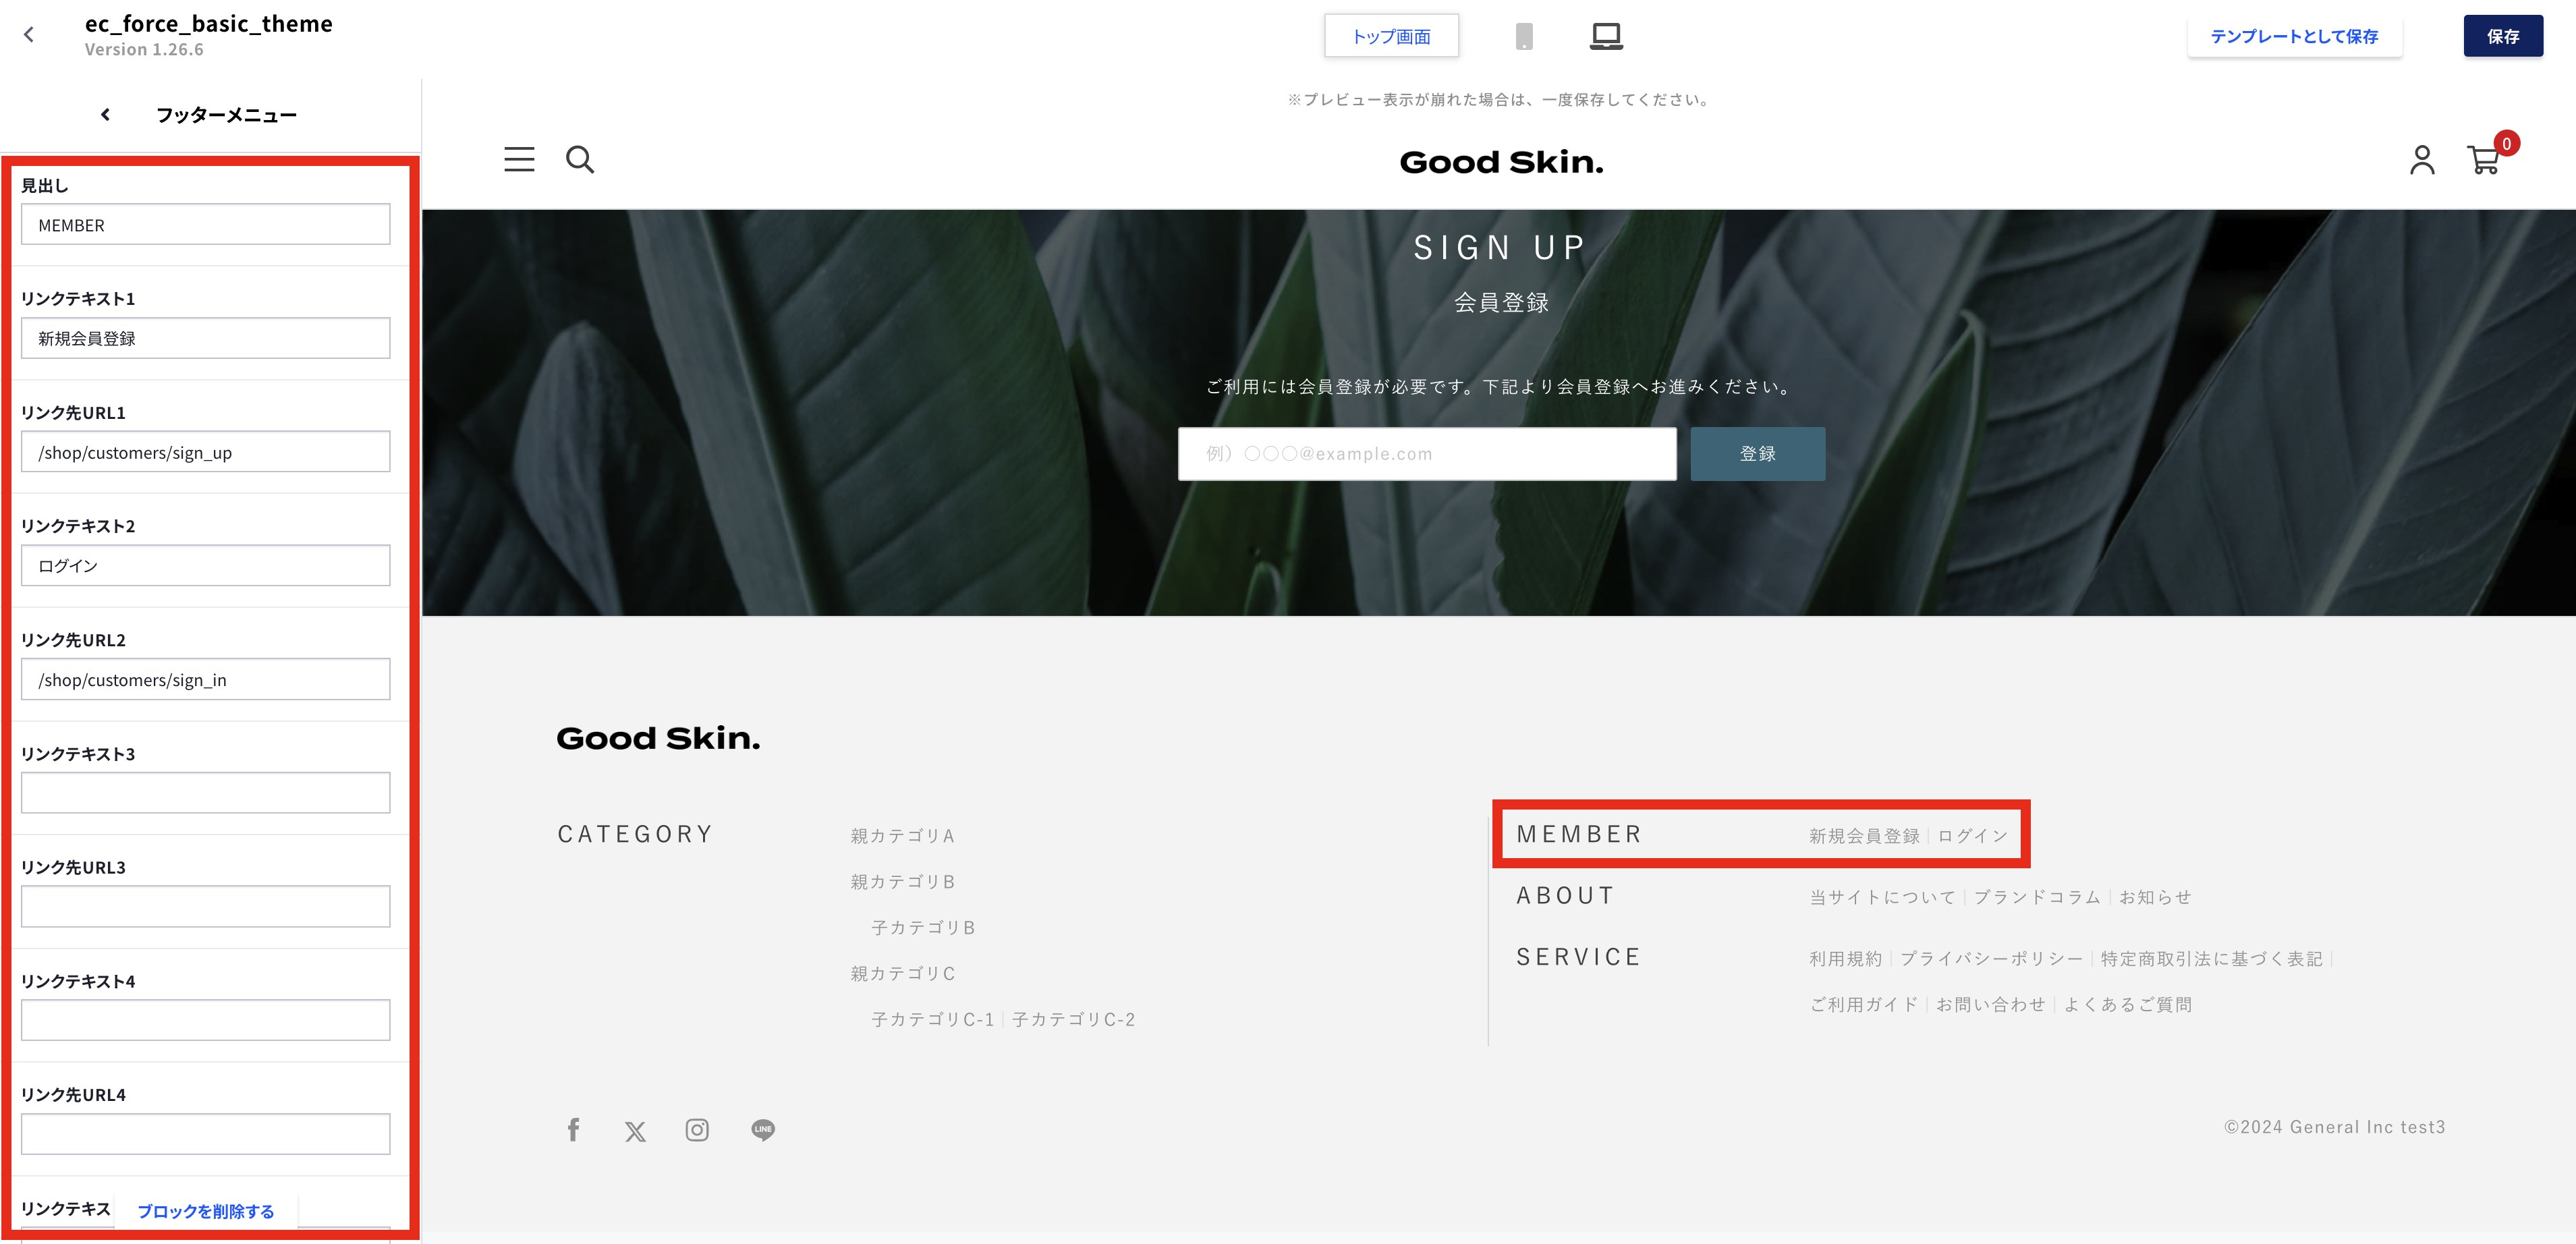
Task: Click the LINE icon in the footer
Action: pyautogui.click(x=762, y=1129)
